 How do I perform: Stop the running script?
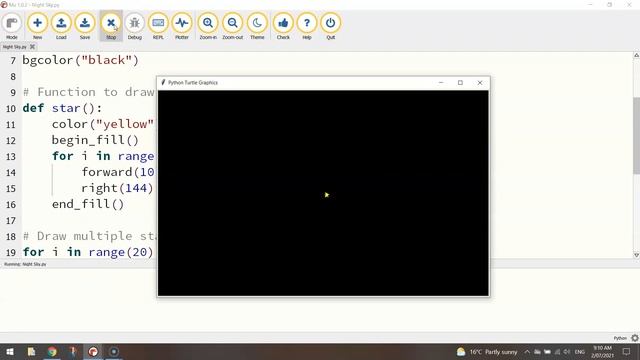point(111,26)
